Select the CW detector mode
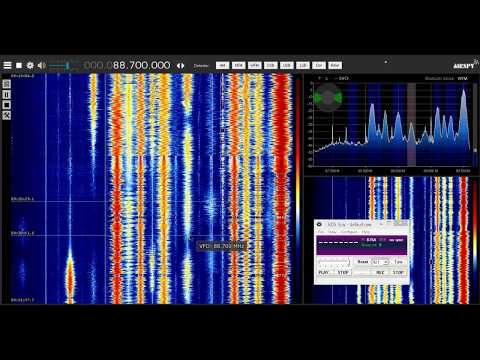 click(x=319, y=65)
